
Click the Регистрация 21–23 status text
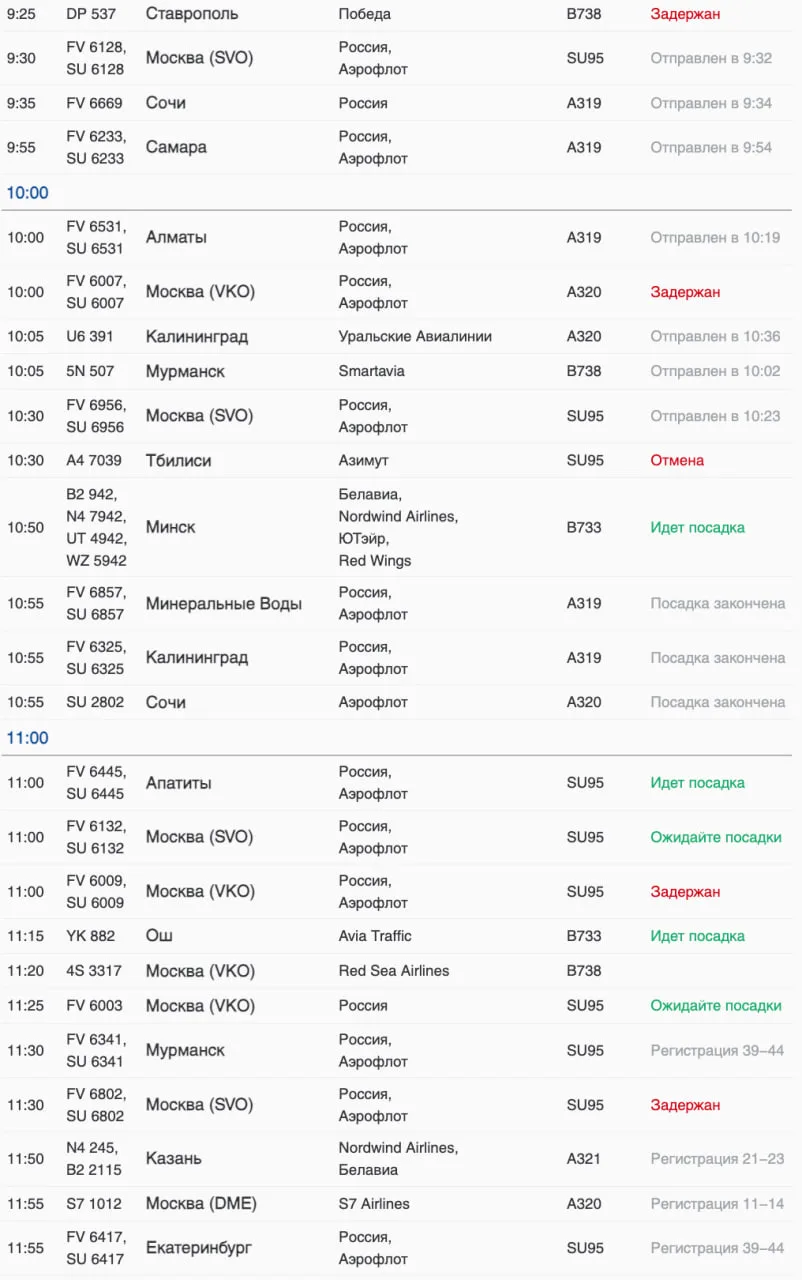tap(717, 1159)
